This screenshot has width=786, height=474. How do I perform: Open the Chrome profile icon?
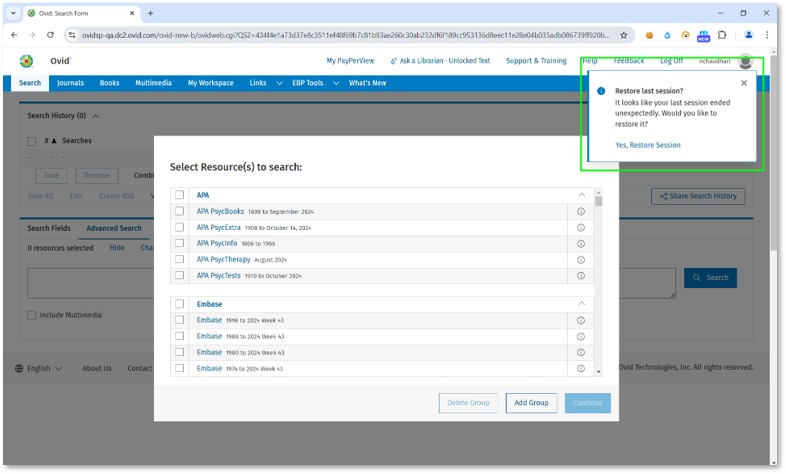748,35
